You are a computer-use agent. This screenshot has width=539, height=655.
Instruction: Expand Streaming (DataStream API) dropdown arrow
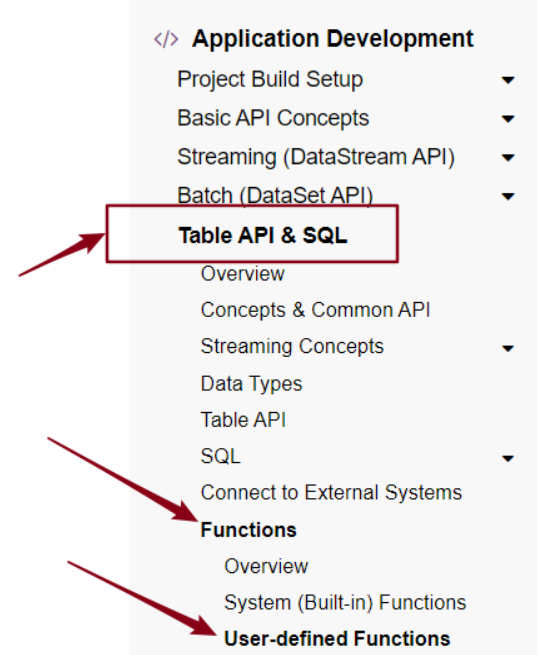[x=508, y=158]
